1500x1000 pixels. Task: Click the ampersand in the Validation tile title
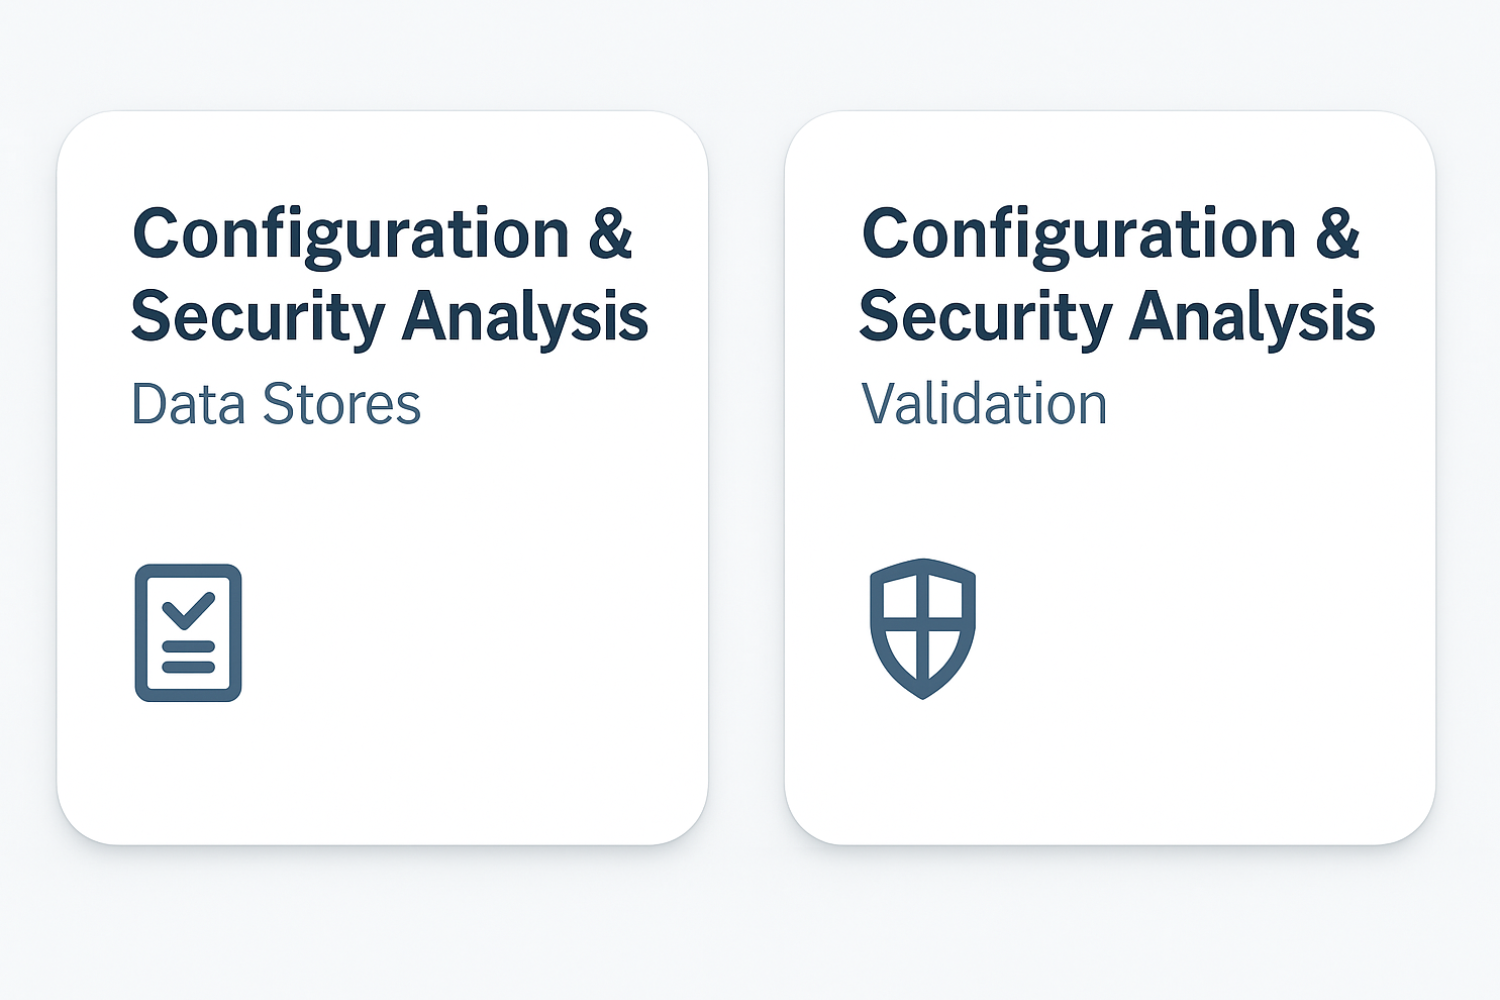(1338, 234)
